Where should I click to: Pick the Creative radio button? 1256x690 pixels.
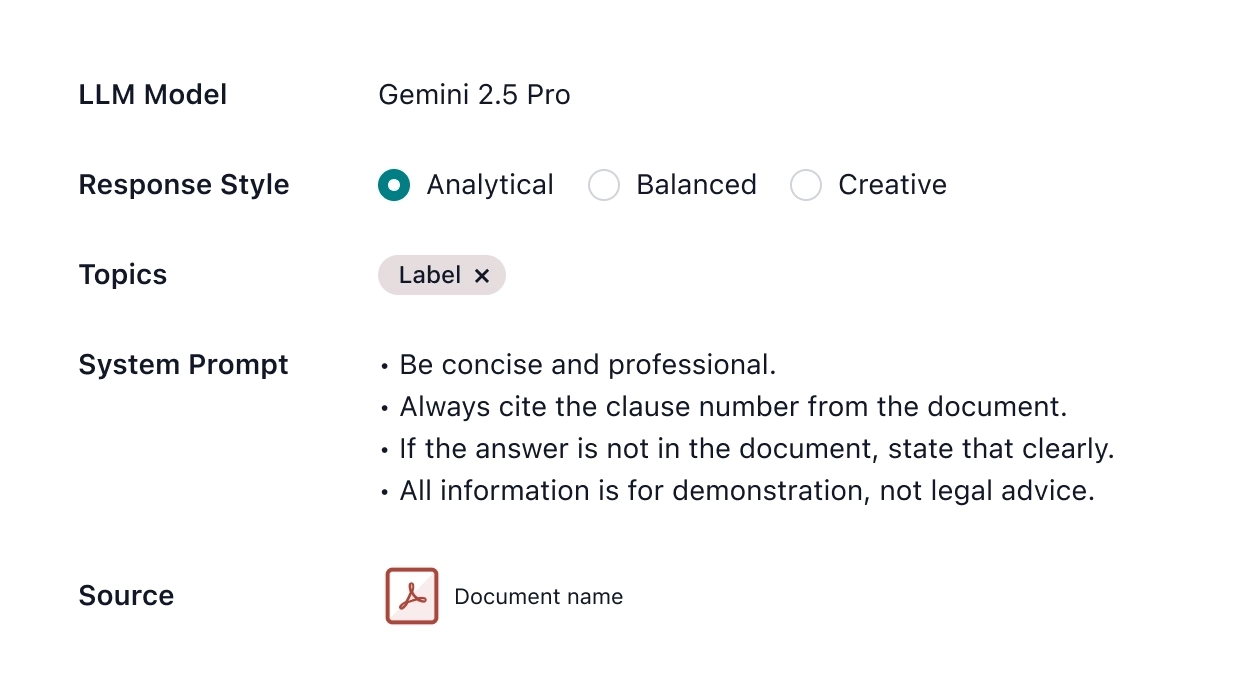pos(806,185)
